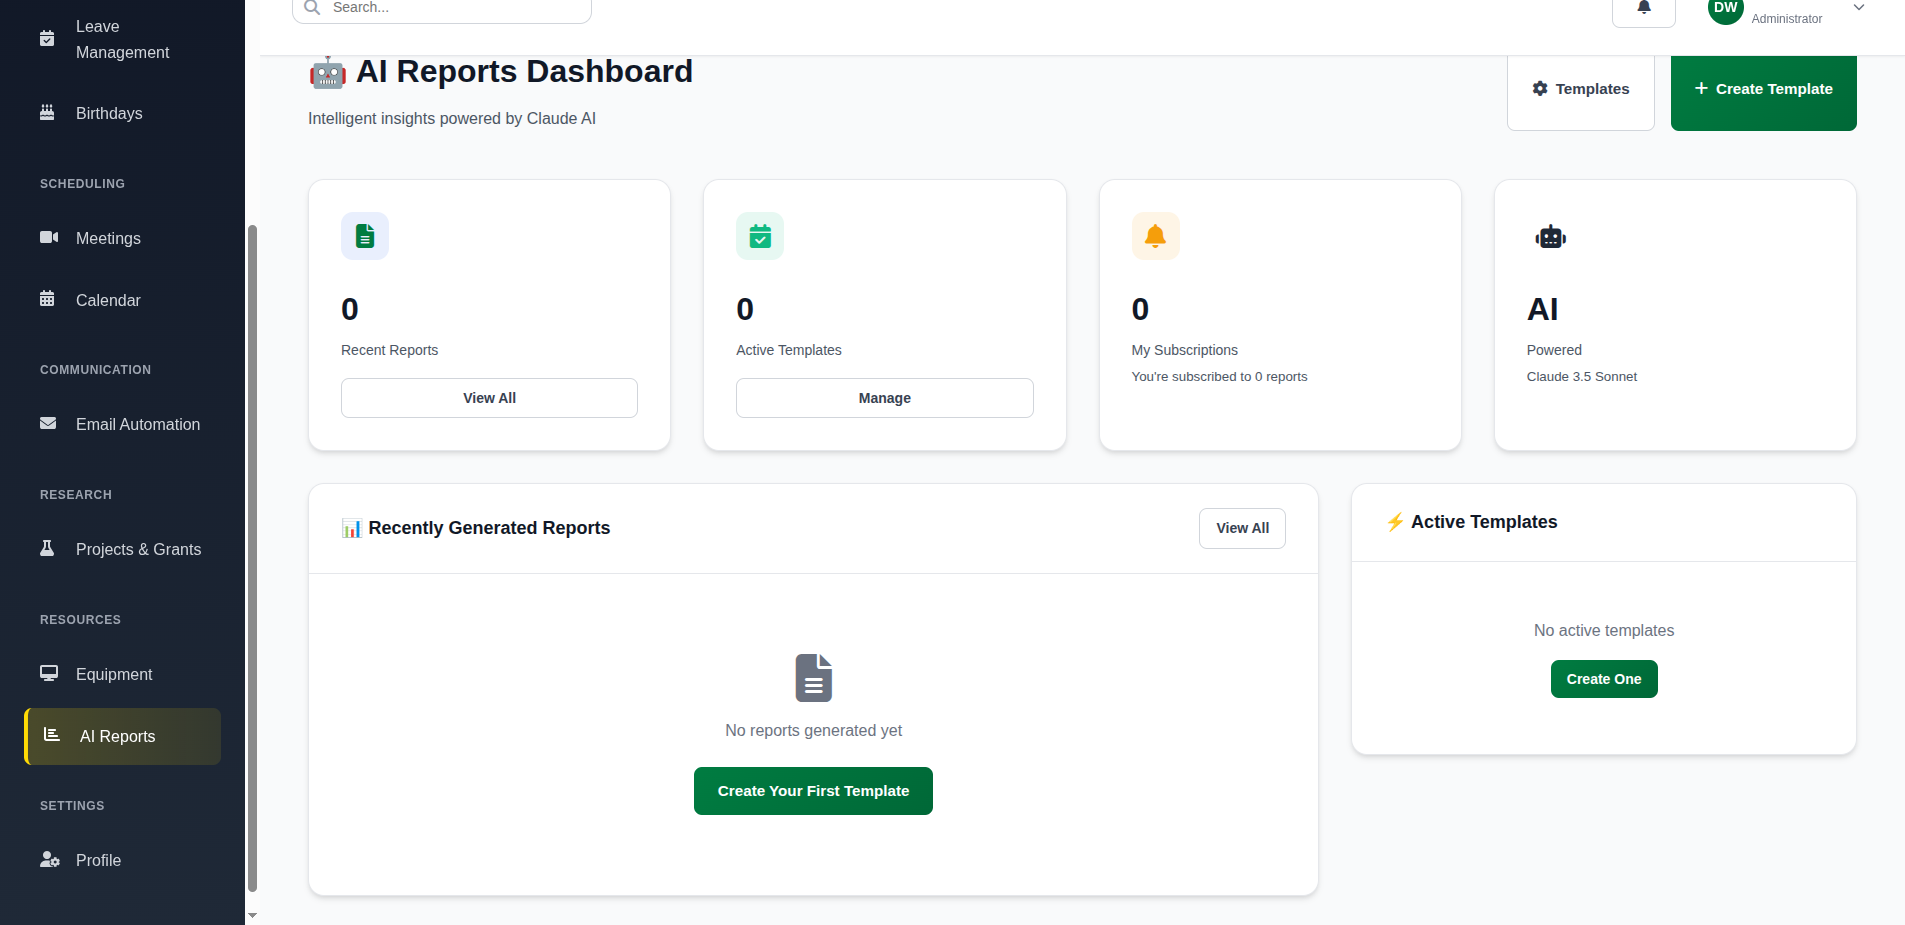Click the robot icon beside AI Reports Dashboard

tap(327, 71)
